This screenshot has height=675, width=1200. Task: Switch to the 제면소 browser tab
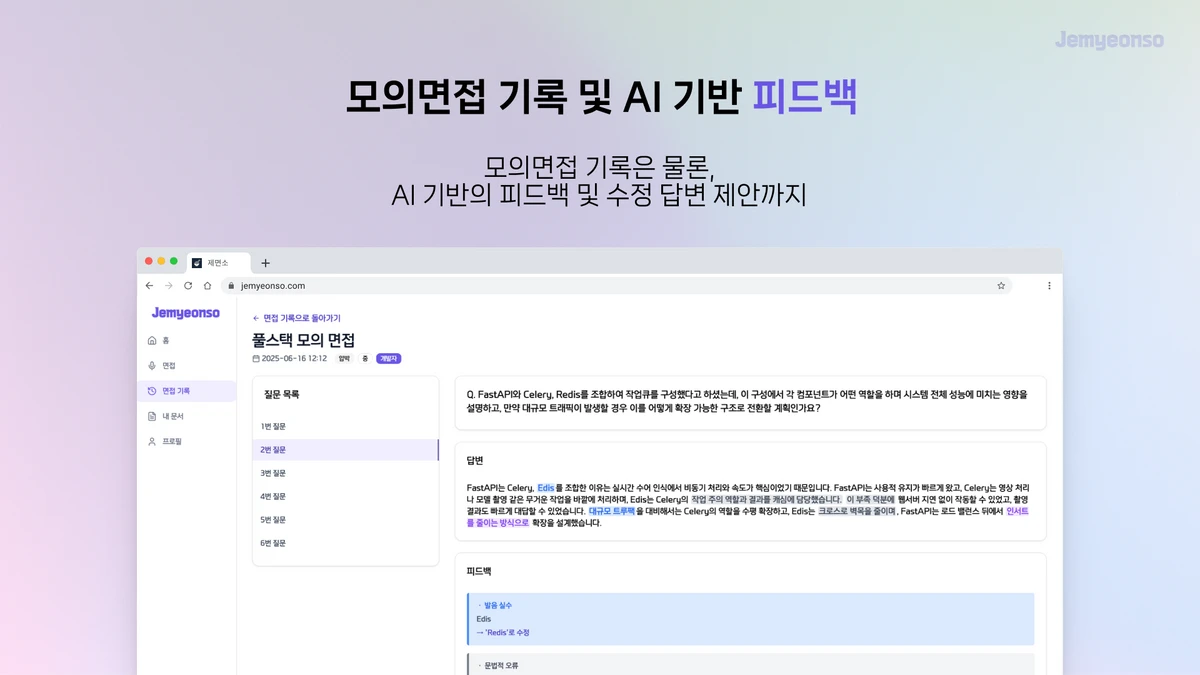(219, 263)
